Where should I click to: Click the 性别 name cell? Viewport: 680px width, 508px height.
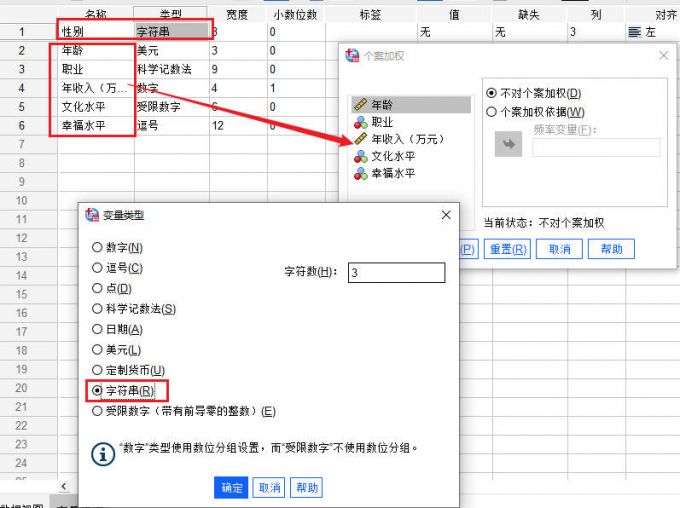coord(96,32)
